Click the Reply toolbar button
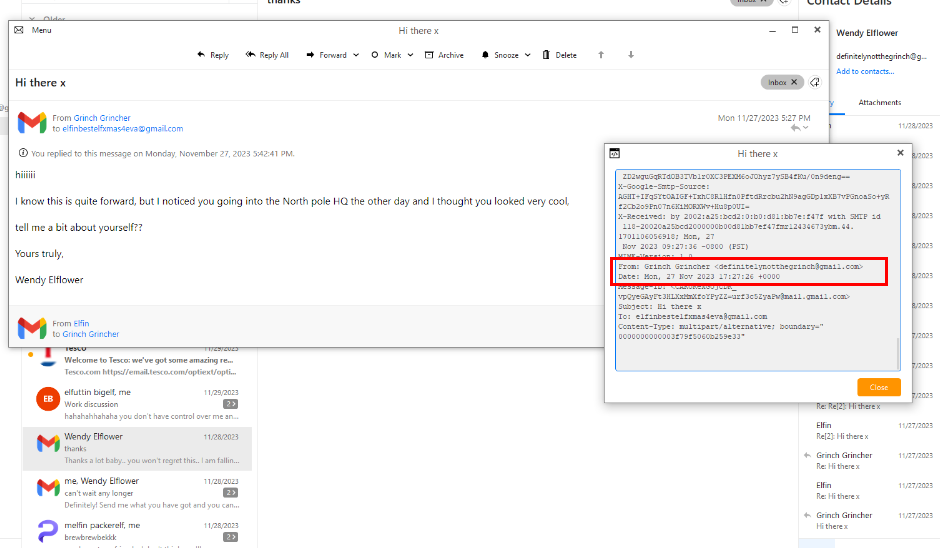Screen dimensions: 940x548 tap(213, 55)
